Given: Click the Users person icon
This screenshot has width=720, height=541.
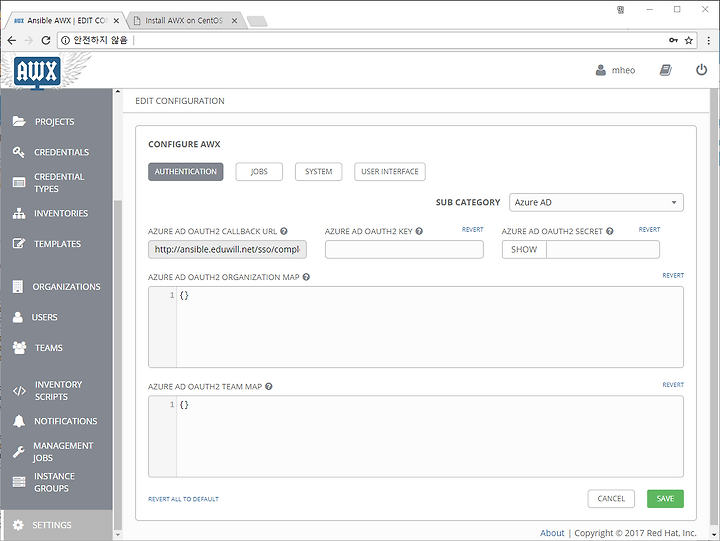Looking at the screenshot, I should (18, 317).
